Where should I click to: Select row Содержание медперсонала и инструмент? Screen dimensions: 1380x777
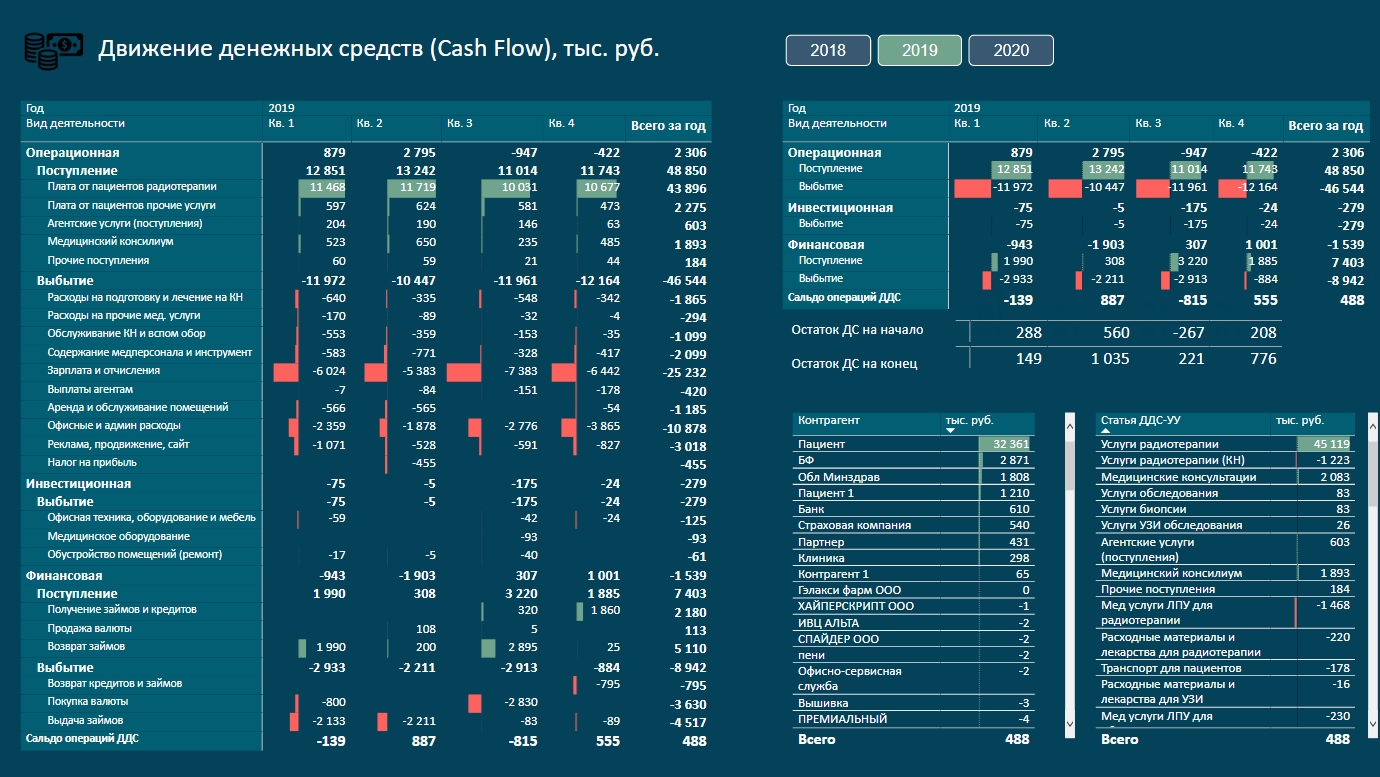[x=365, y=353]
